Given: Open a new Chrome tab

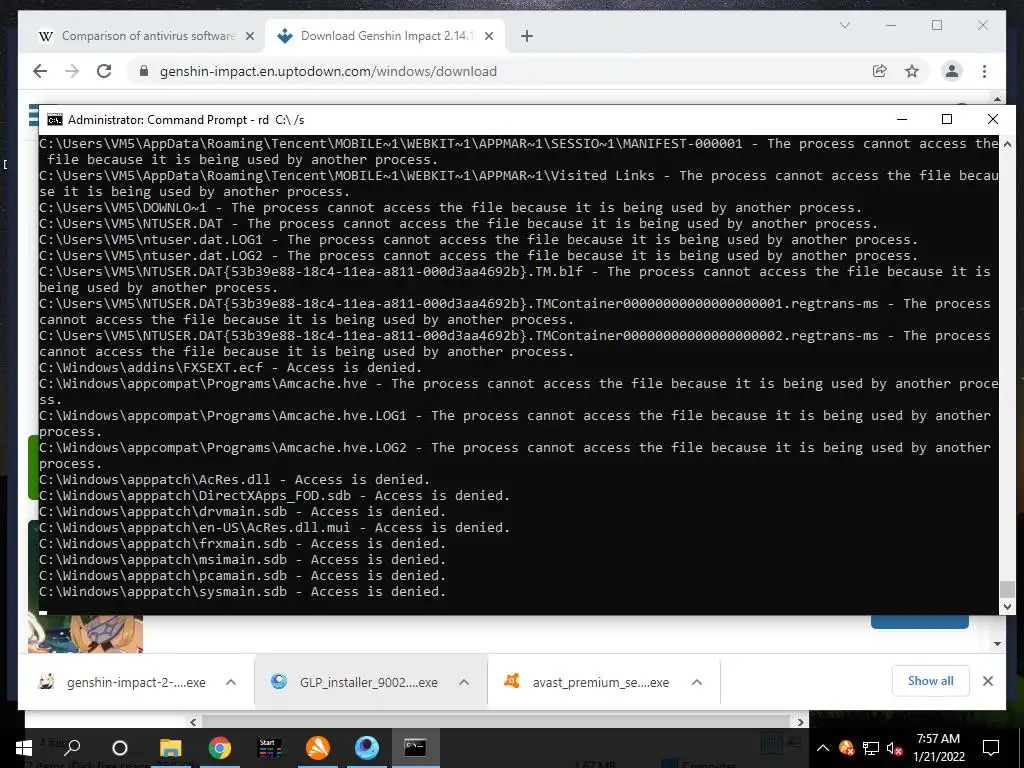Looking at the screenshot, I should (527, 37).
